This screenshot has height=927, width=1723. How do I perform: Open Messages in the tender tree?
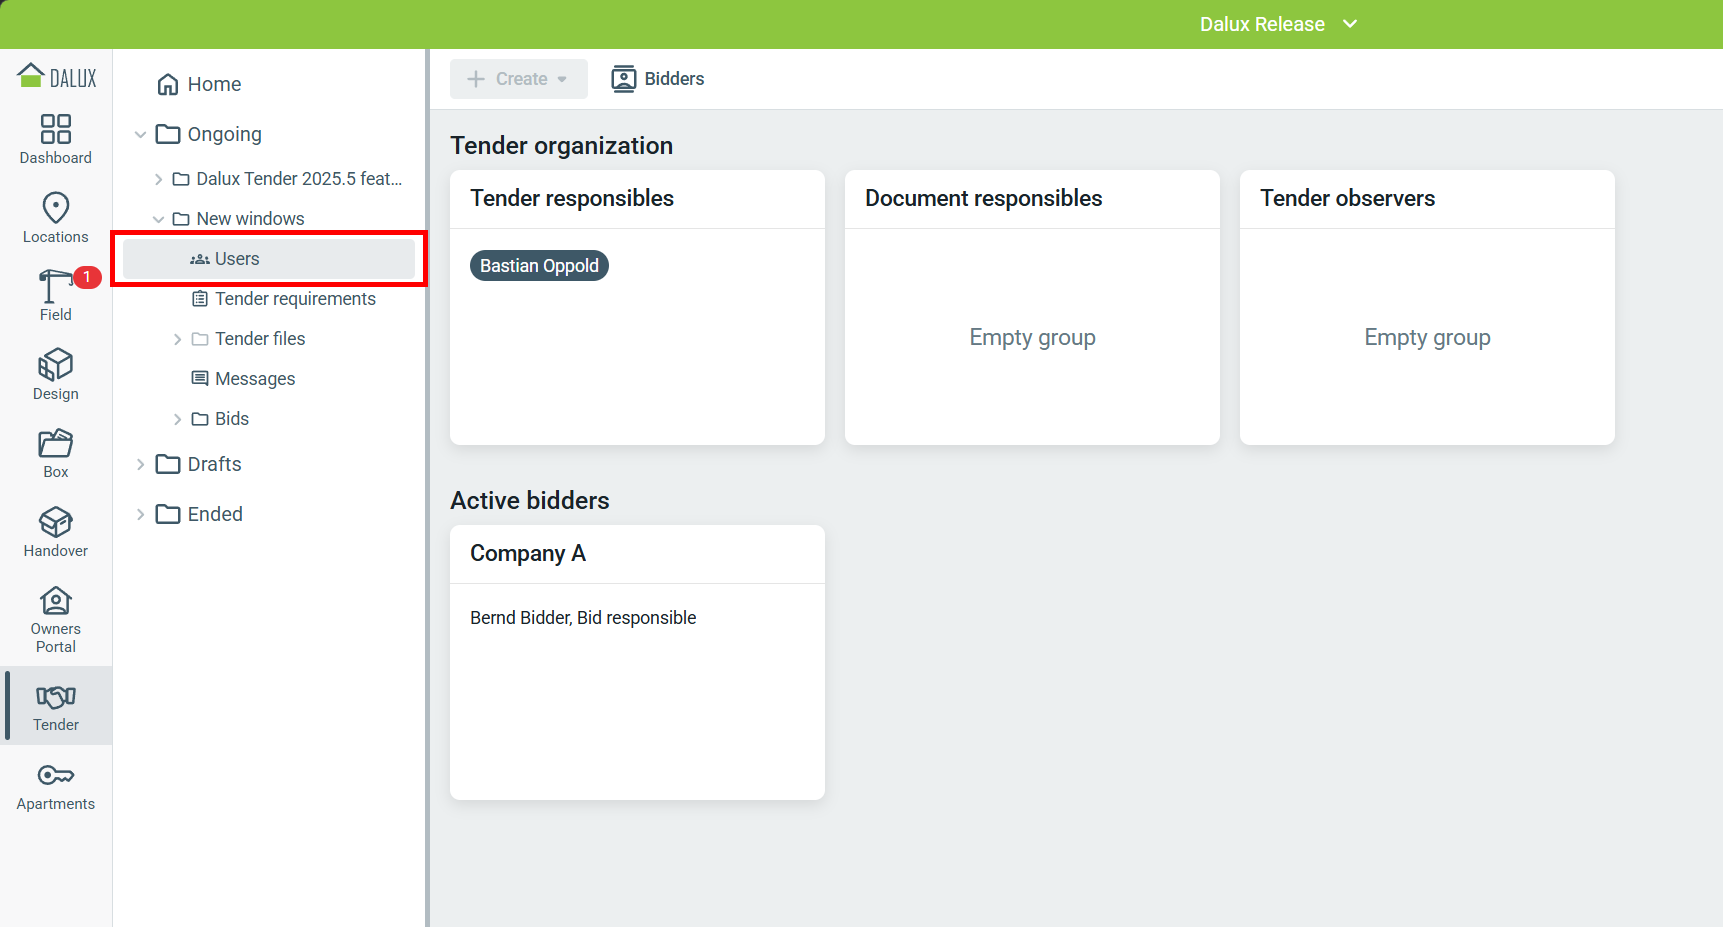(x=255, y=379)
